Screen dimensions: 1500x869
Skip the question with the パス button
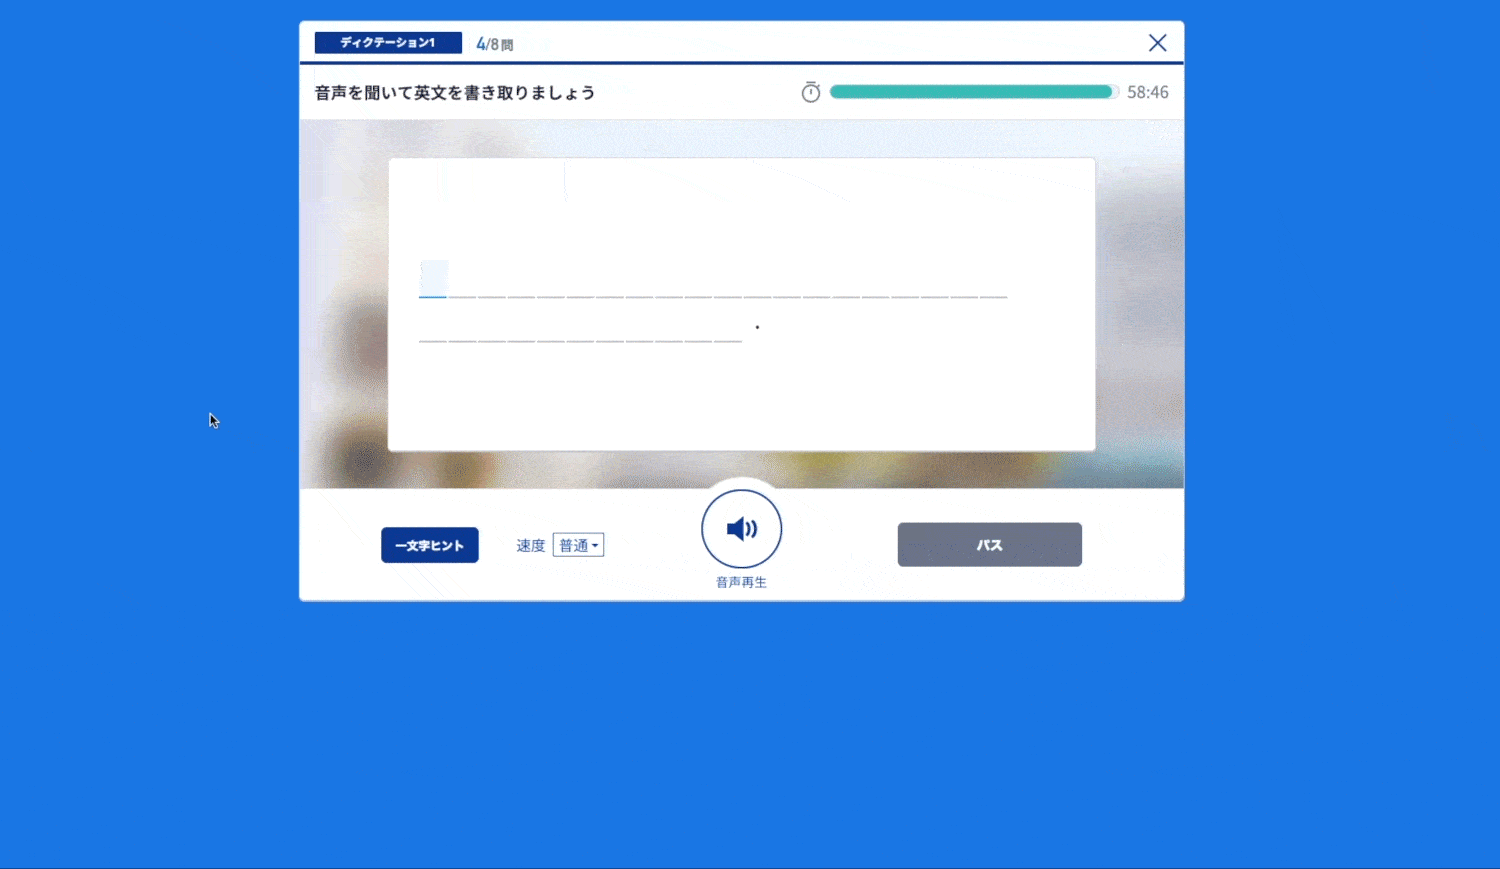click(989, 545)
